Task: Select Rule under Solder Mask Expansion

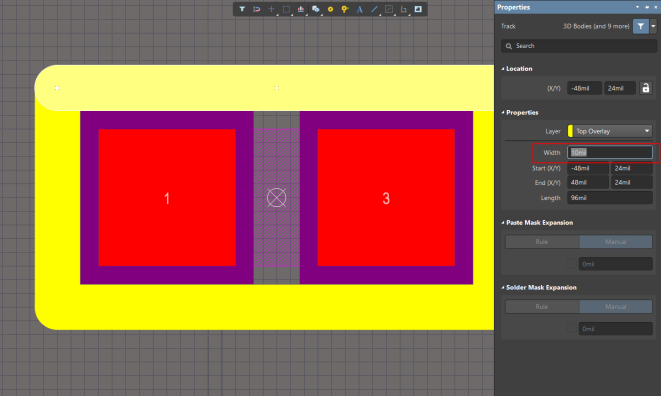Action: (542, 306)
